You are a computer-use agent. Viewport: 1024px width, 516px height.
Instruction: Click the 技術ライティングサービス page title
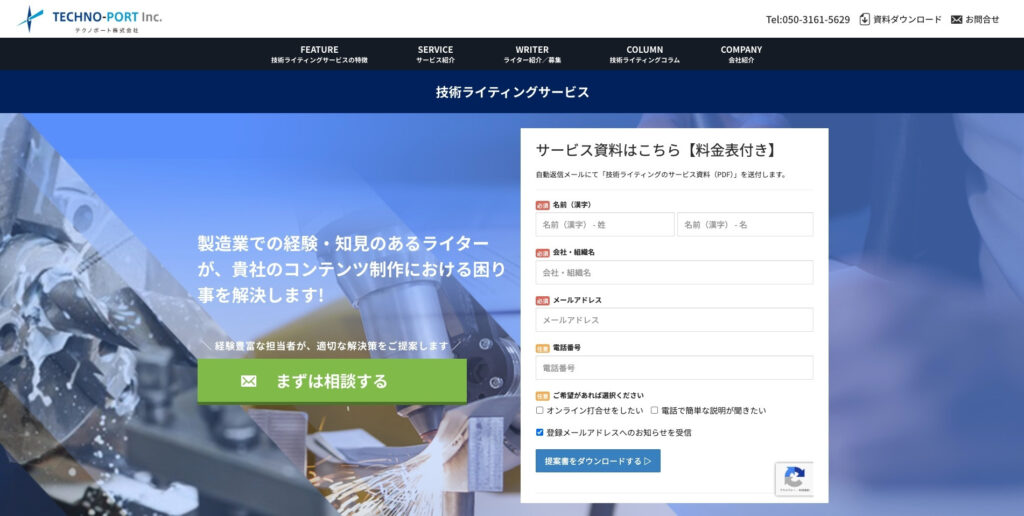tap(513, 92)
